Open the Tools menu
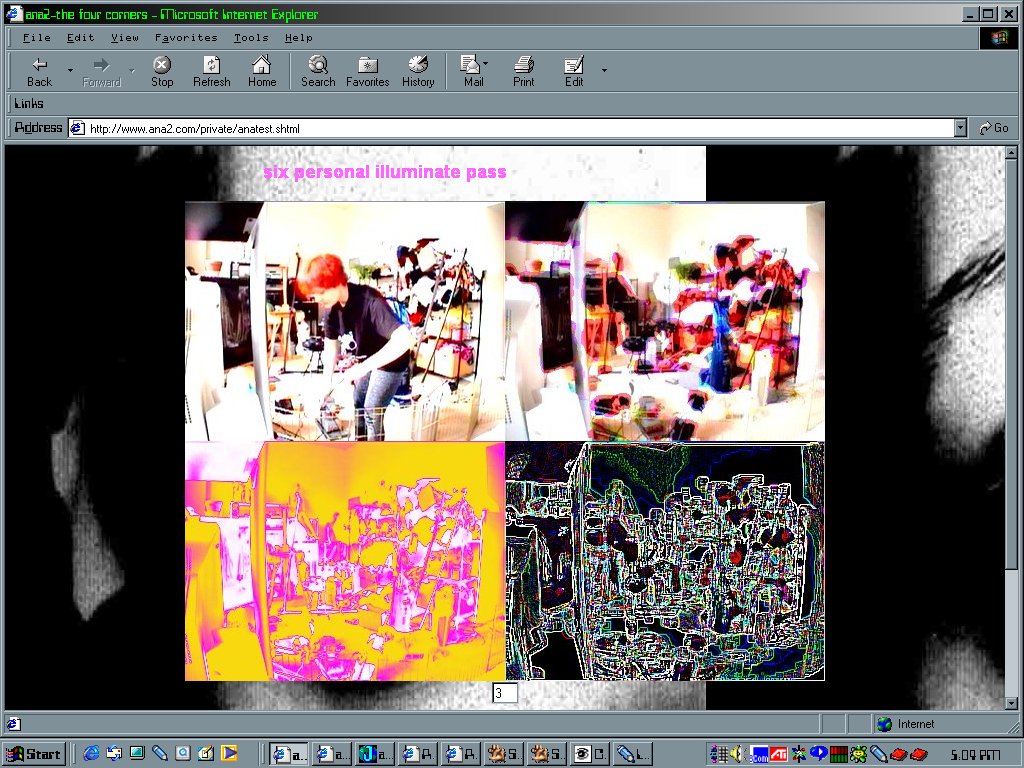The width and height of the screenshot is (1024, 768). [x=251, y=38]
